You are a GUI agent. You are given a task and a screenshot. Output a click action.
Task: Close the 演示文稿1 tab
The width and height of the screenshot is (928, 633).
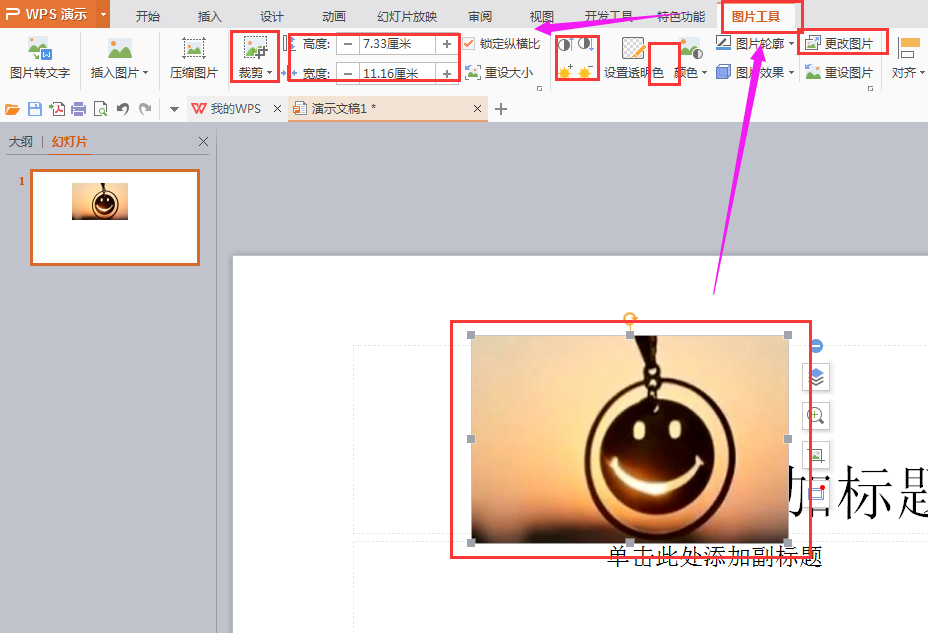[478, 109]
